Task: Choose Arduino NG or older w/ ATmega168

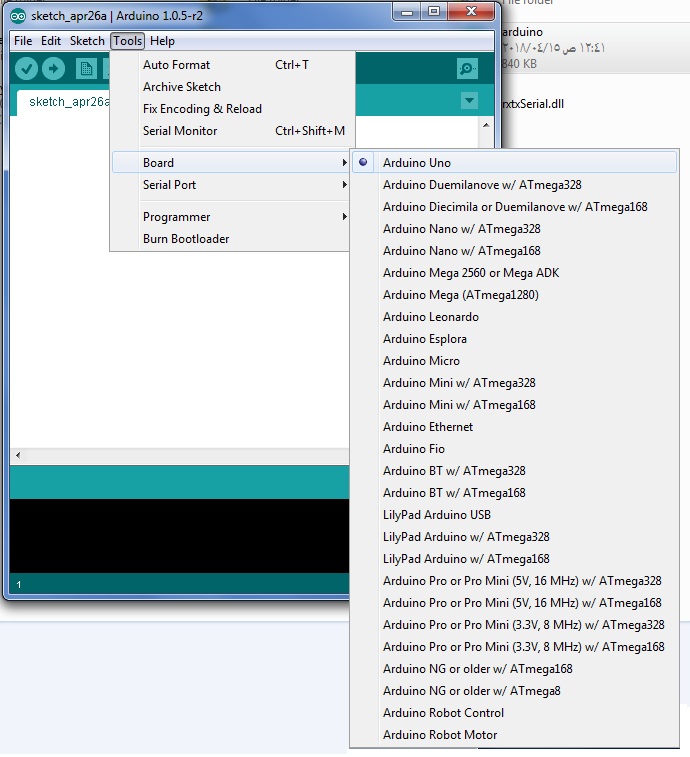Action: (x=514, y=669)
